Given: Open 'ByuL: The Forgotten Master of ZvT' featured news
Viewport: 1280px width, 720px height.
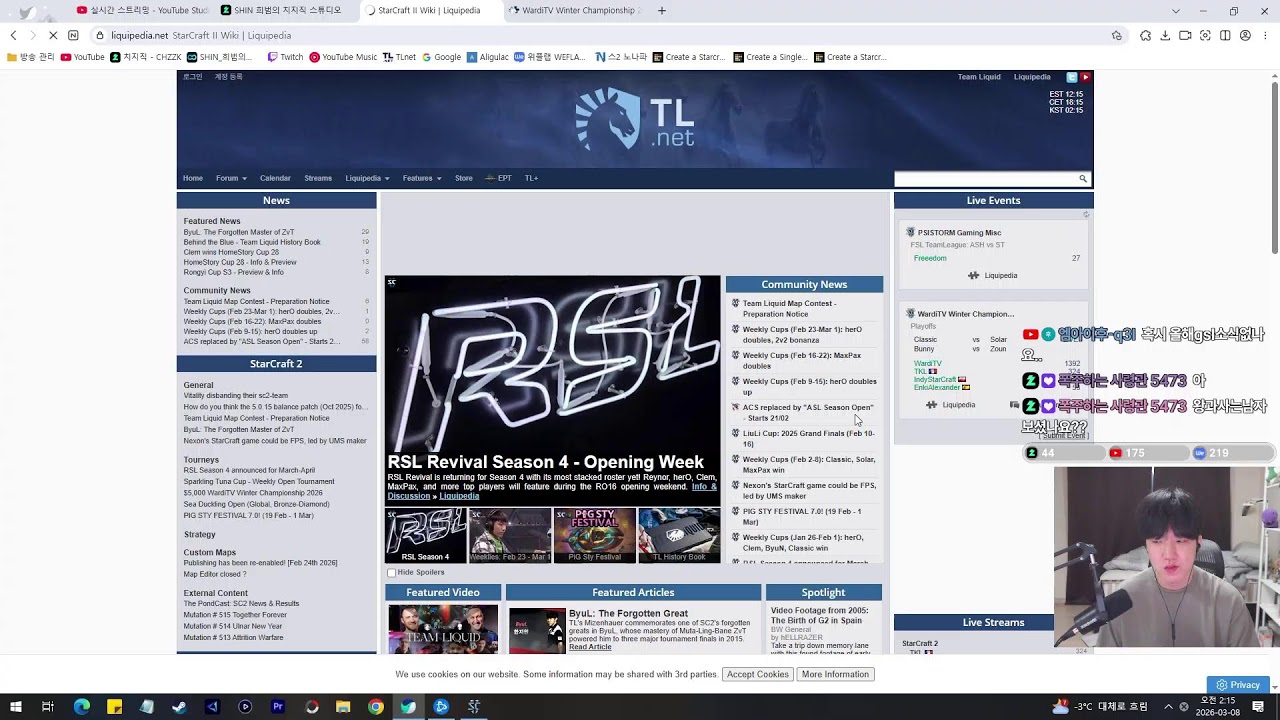Looking at the screenshot, I should 239,232.
